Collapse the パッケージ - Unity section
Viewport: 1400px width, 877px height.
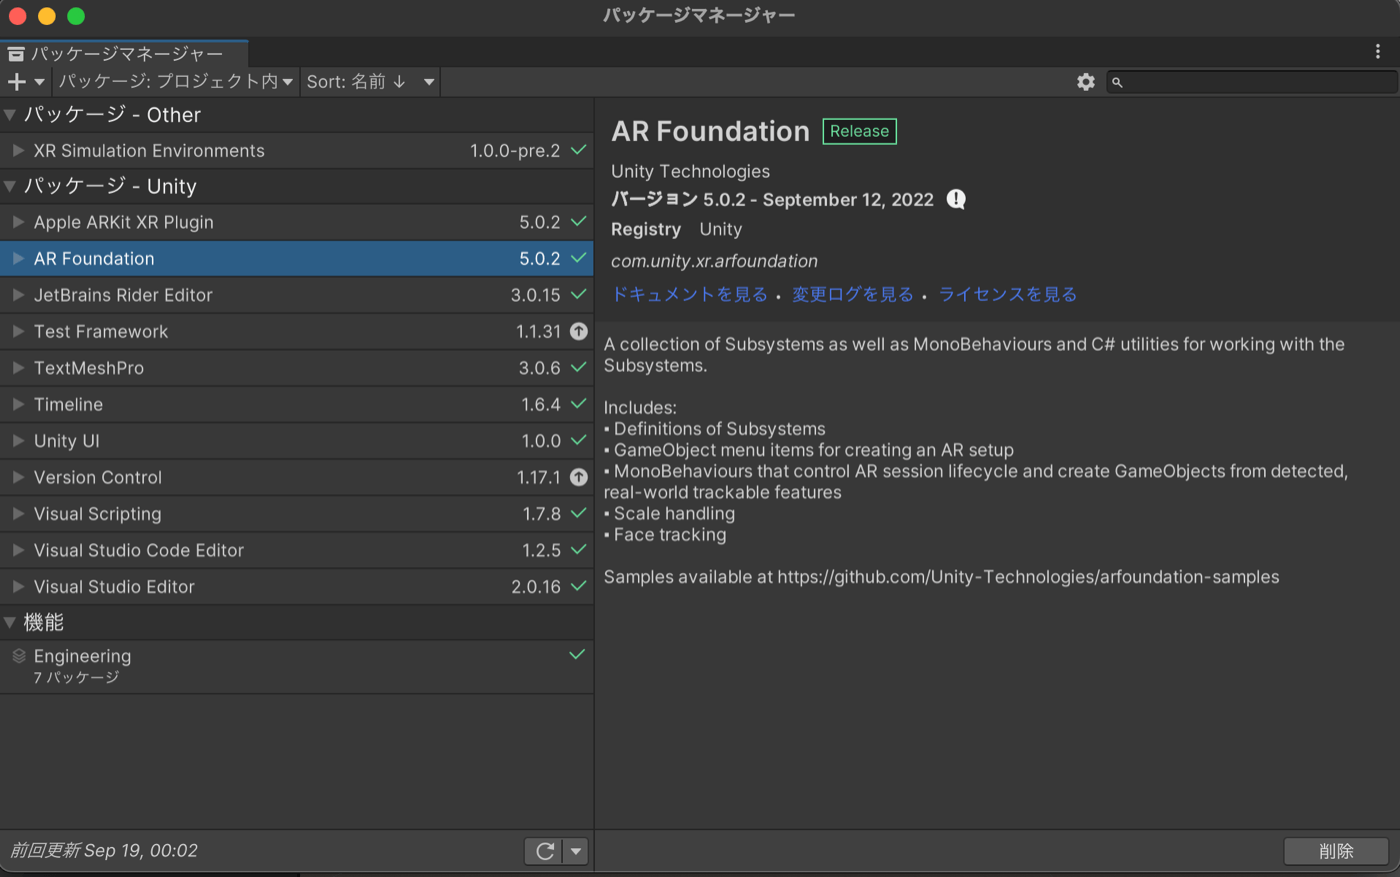(x=10, y=186)
